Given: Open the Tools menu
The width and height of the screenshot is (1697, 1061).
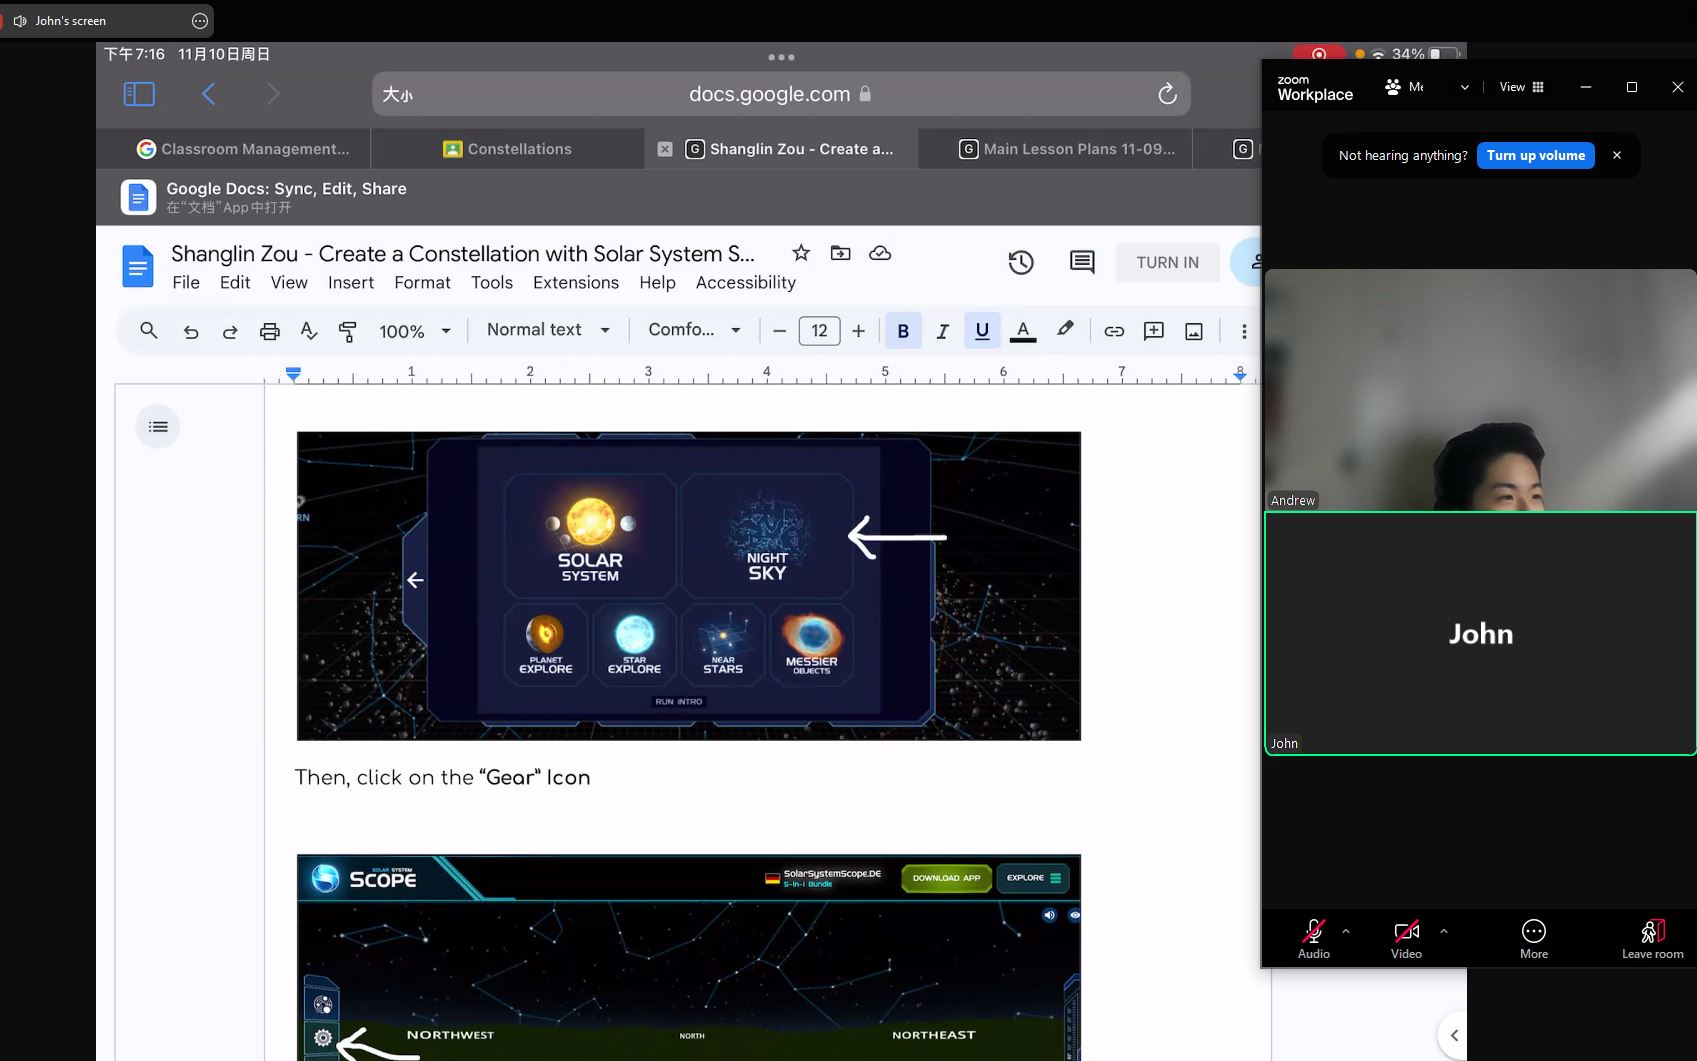Looking at the screenshot, I should pyautogui.click(x=492, y=283).
